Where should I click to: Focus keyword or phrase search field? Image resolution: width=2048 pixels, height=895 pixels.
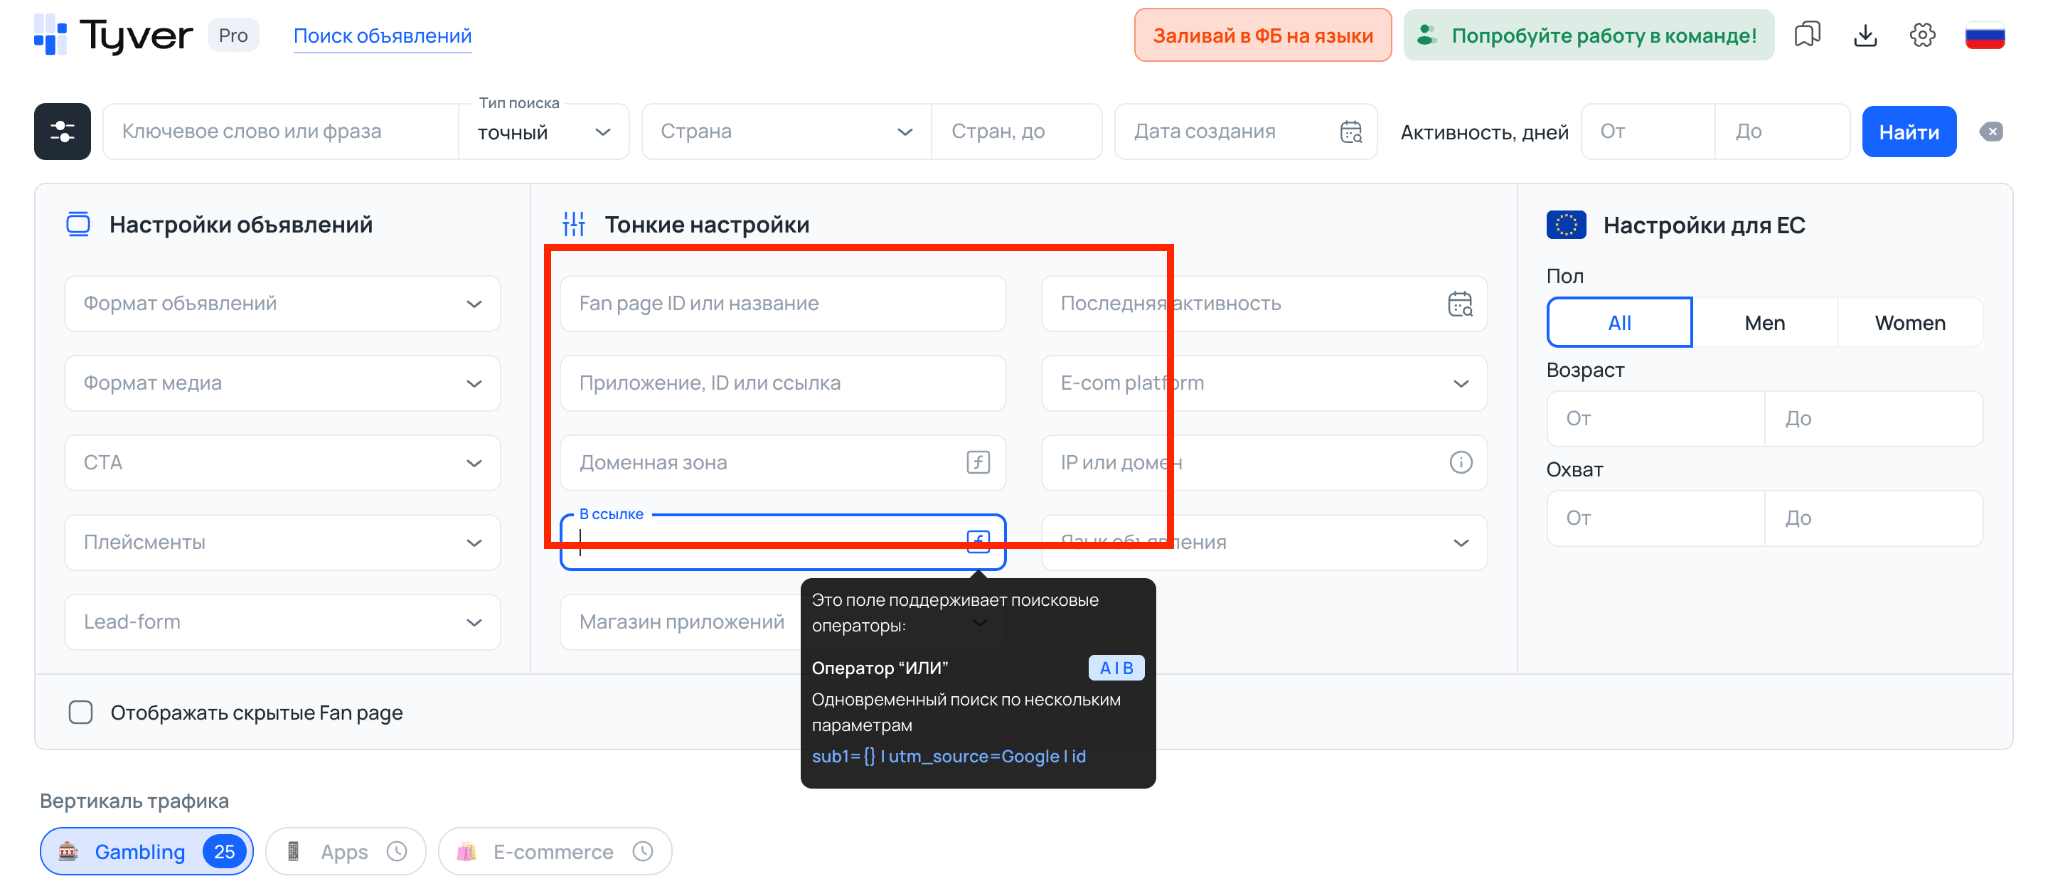click(x=280, y=132)
